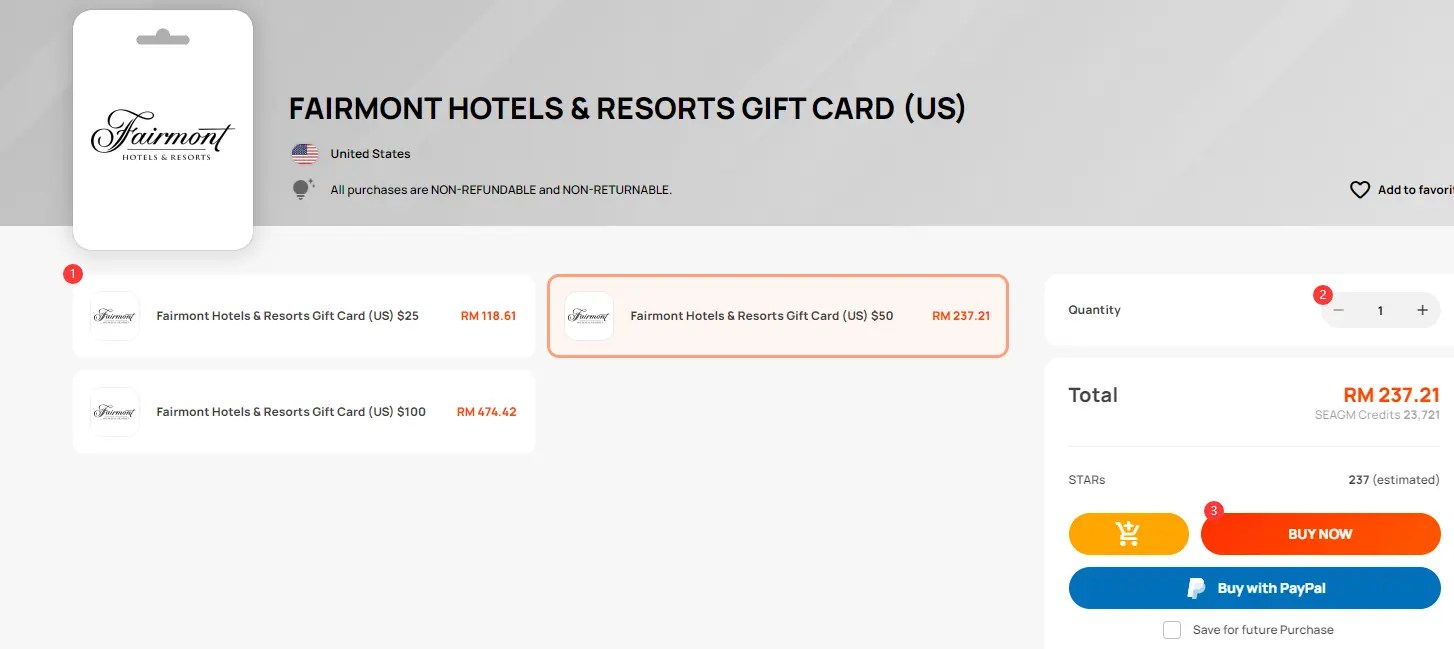The image size is (1454, 649).
Task: Click the heart favourite icon
Action: tap(1360, 189)
